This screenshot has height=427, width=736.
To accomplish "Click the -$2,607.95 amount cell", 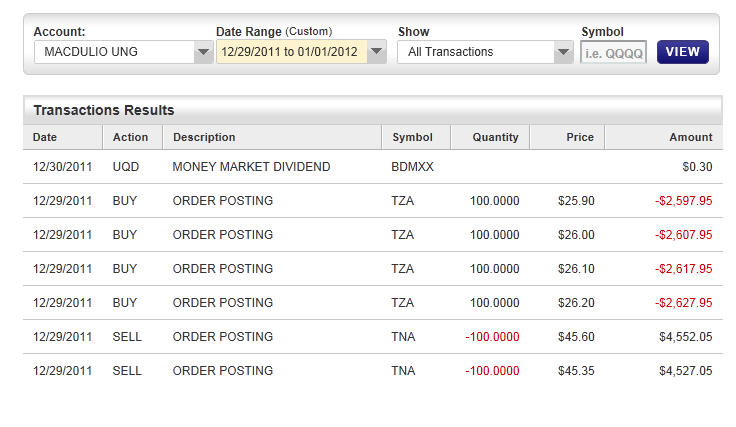I will 683,235.
